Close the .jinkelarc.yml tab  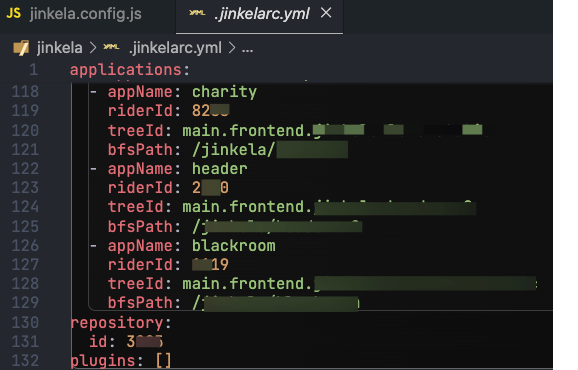326,13
